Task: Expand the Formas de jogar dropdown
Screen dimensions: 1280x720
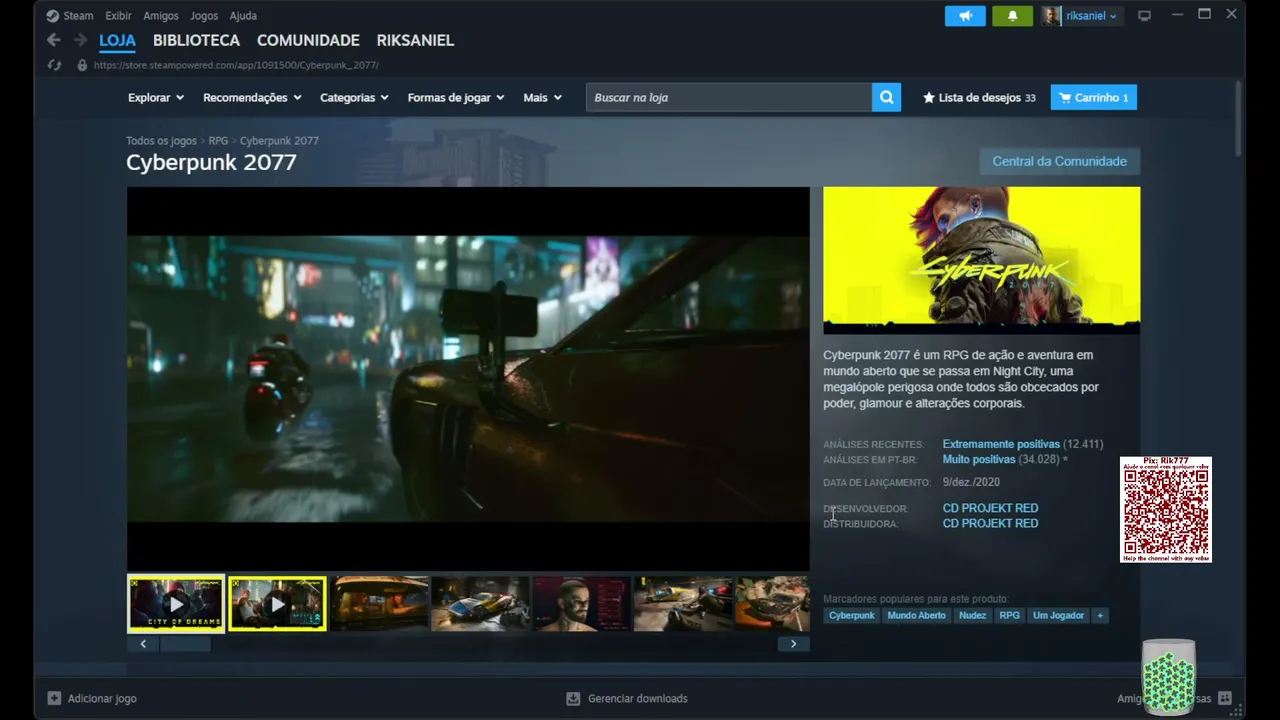Action: click(x=456, y=98)
